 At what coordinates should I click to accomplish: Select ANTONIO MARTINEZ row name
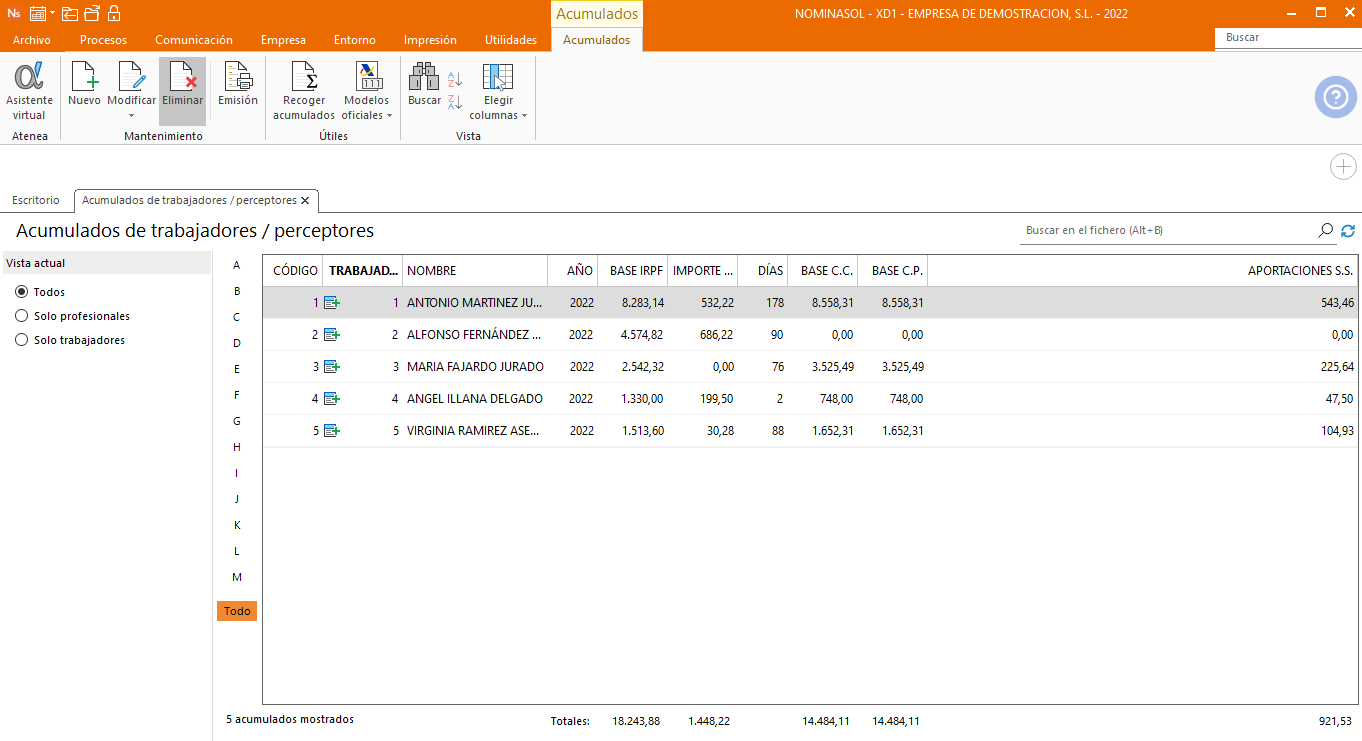click(x=475, y=302)
